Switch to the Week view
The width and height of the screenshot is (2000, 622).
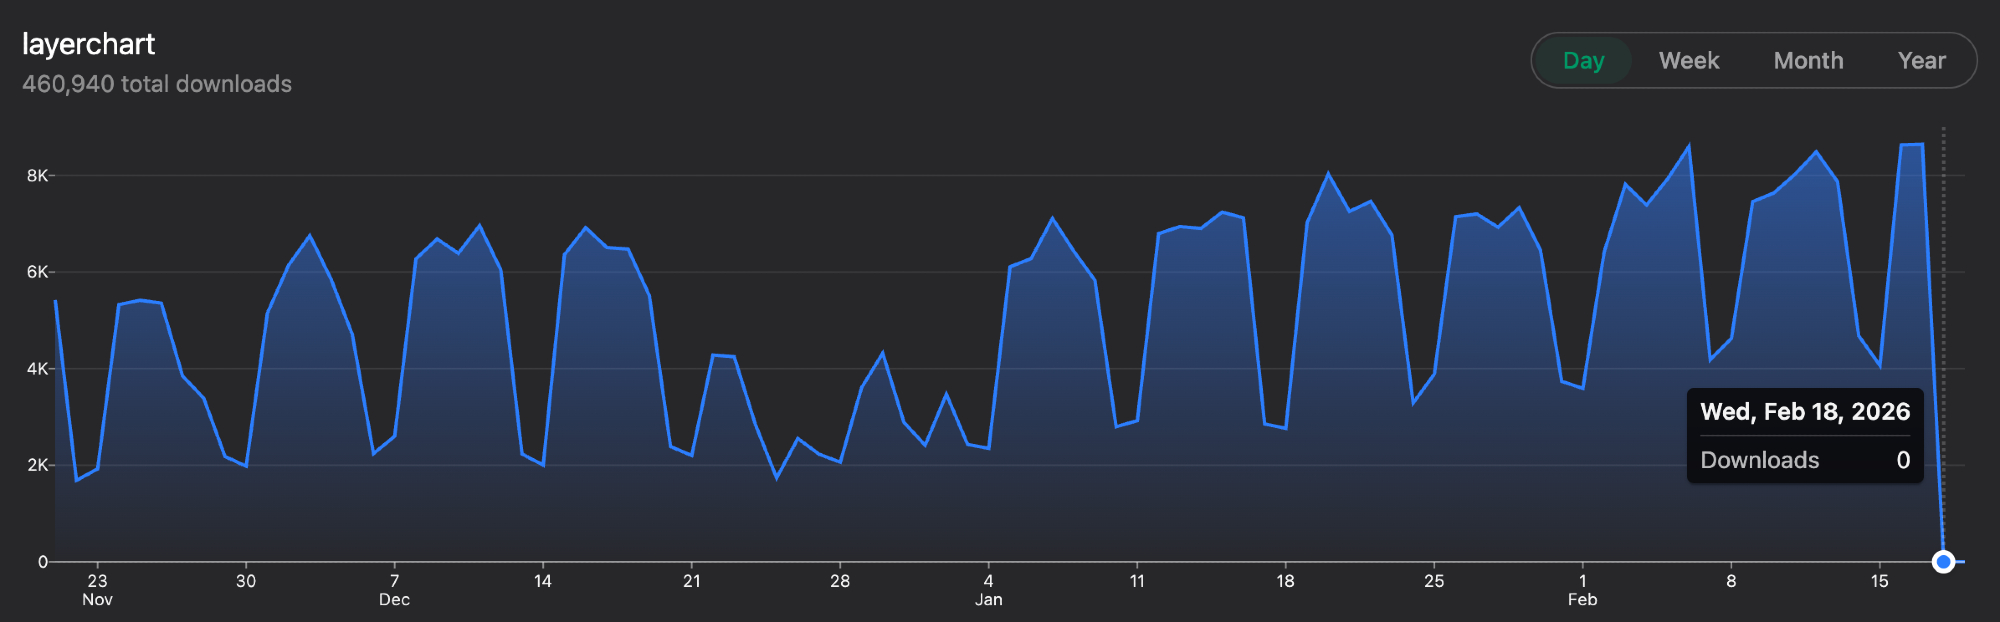(1688, 61)
